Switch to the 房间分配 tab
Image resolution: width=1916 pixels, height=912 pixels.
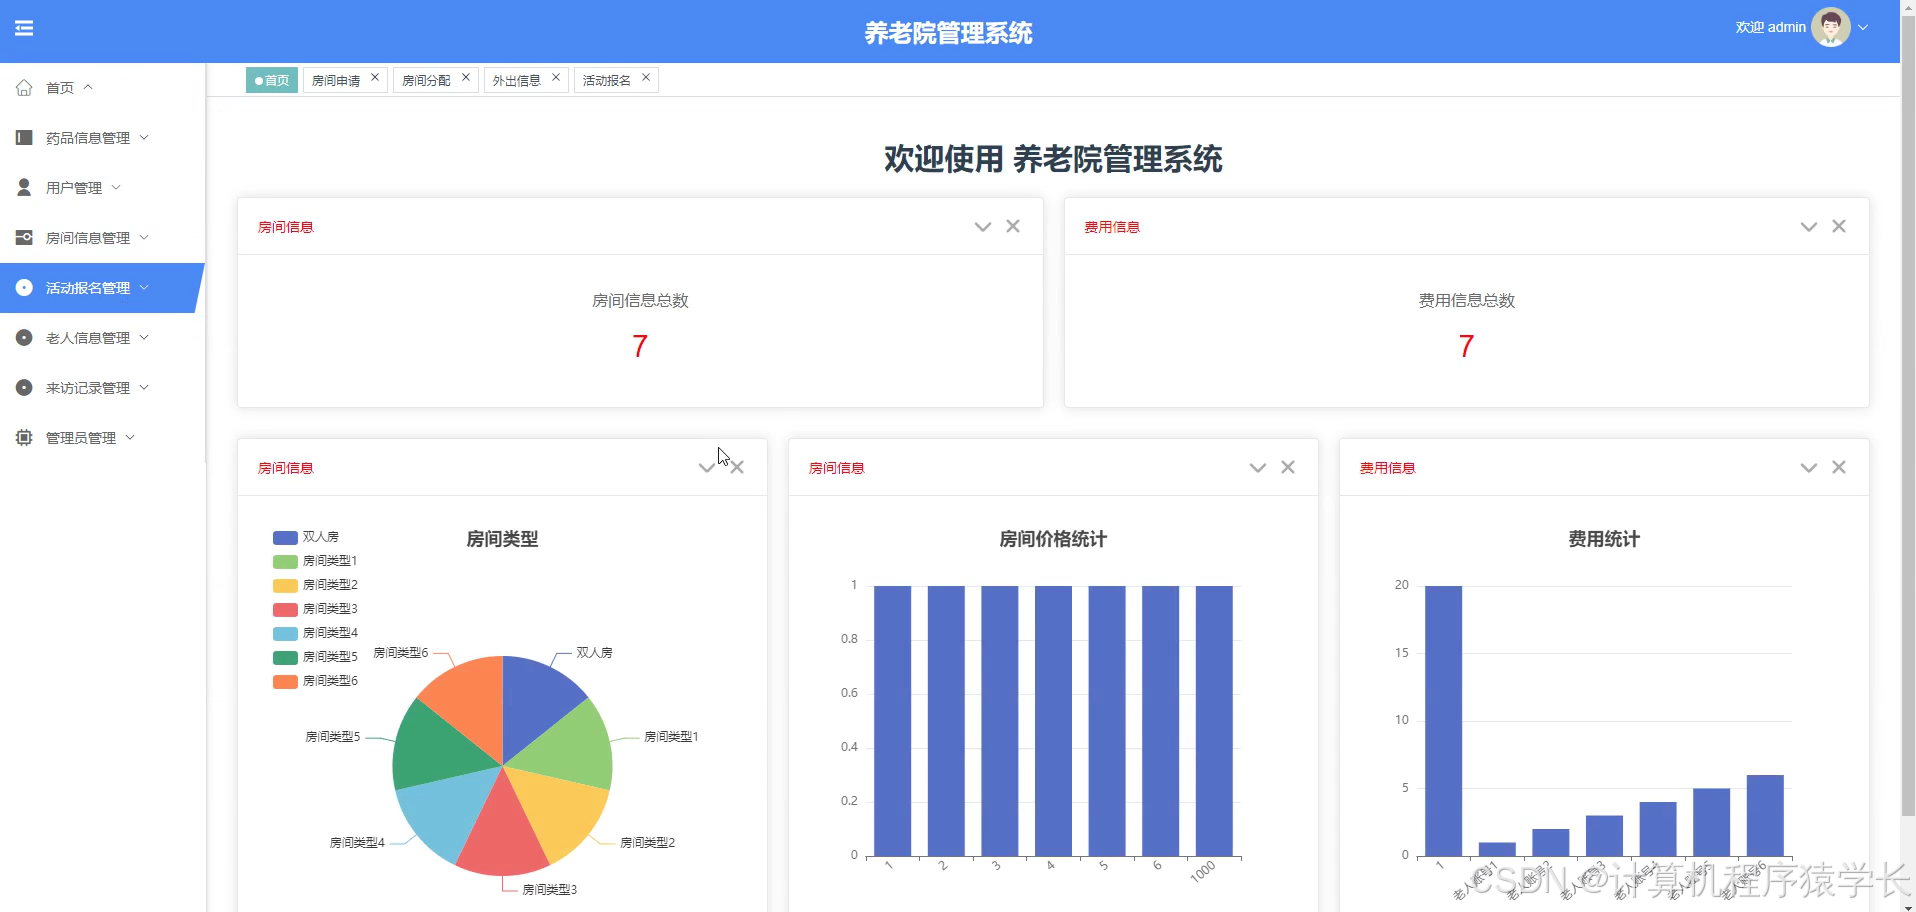click(x=425, y=79)
